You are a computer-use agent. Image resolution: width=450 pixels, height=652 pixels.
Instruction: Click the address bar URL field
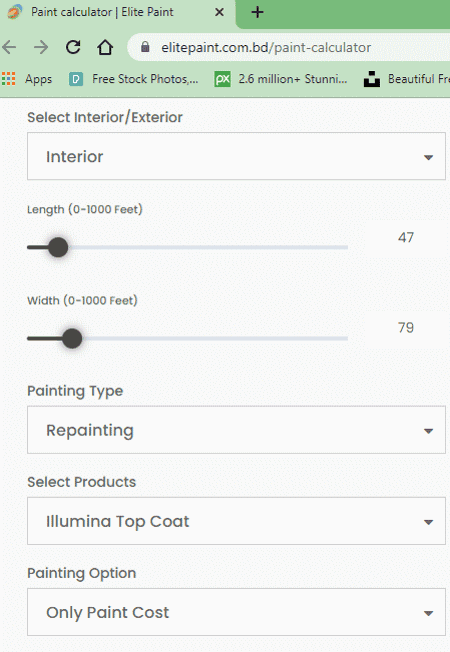tap(266, 47)
